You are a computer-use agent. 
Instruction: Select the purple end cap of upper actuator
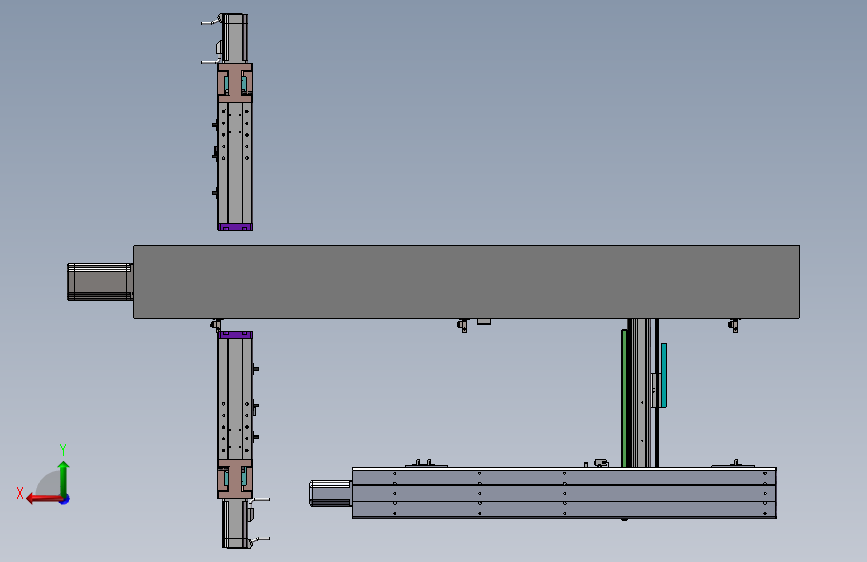tap(235, 227)
